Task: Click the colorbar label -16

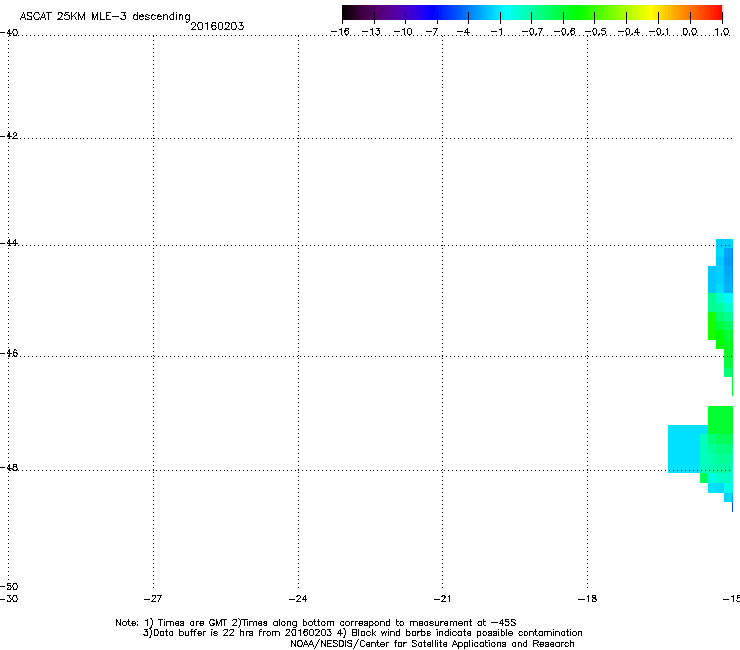Action: coord(340,32)
